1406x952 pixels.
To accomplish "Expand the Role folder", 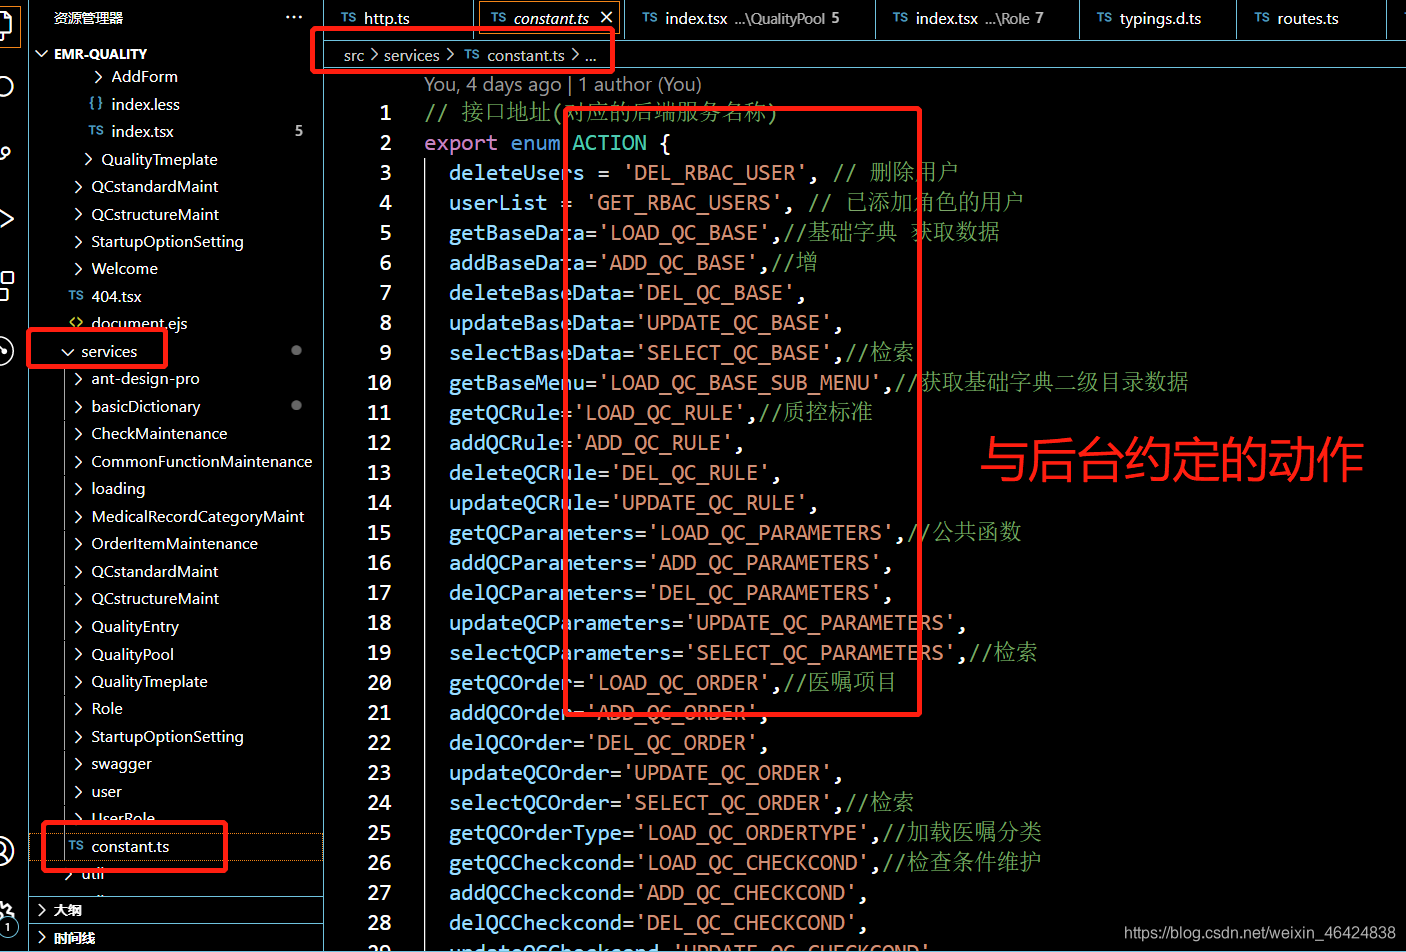I will coord(107,709).
